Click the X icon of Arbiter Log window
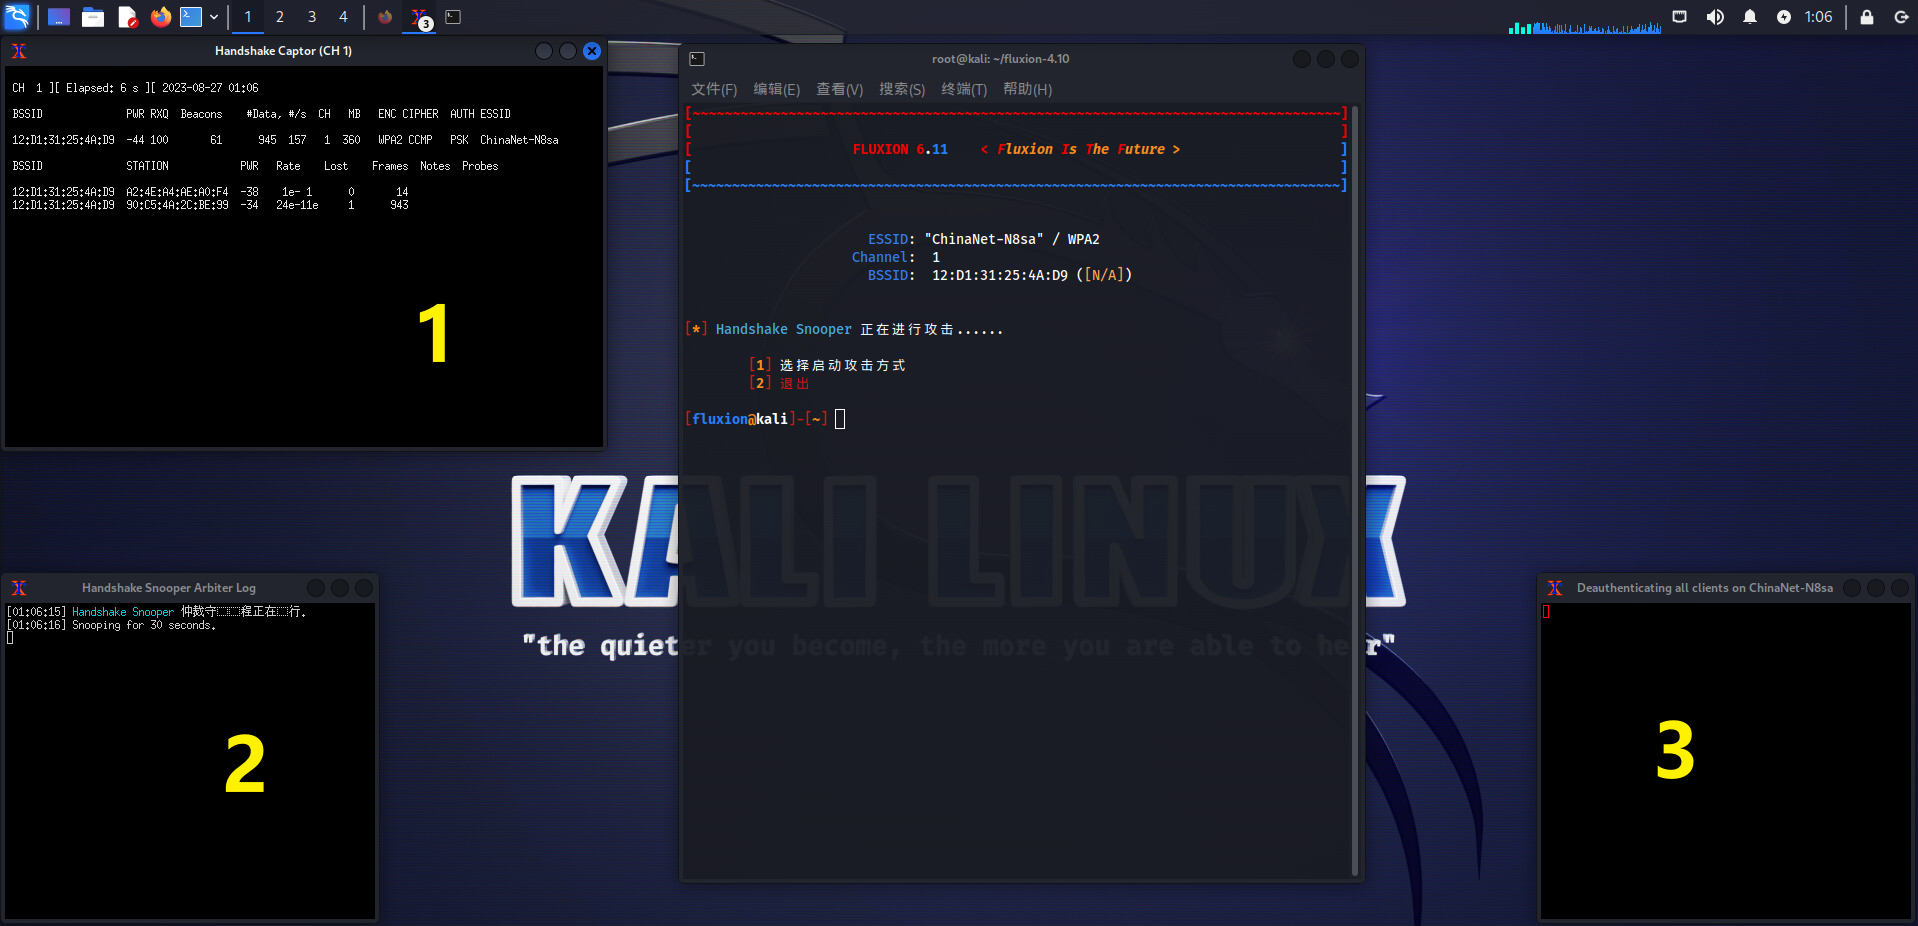1918x926 pixels. point(19,588)
